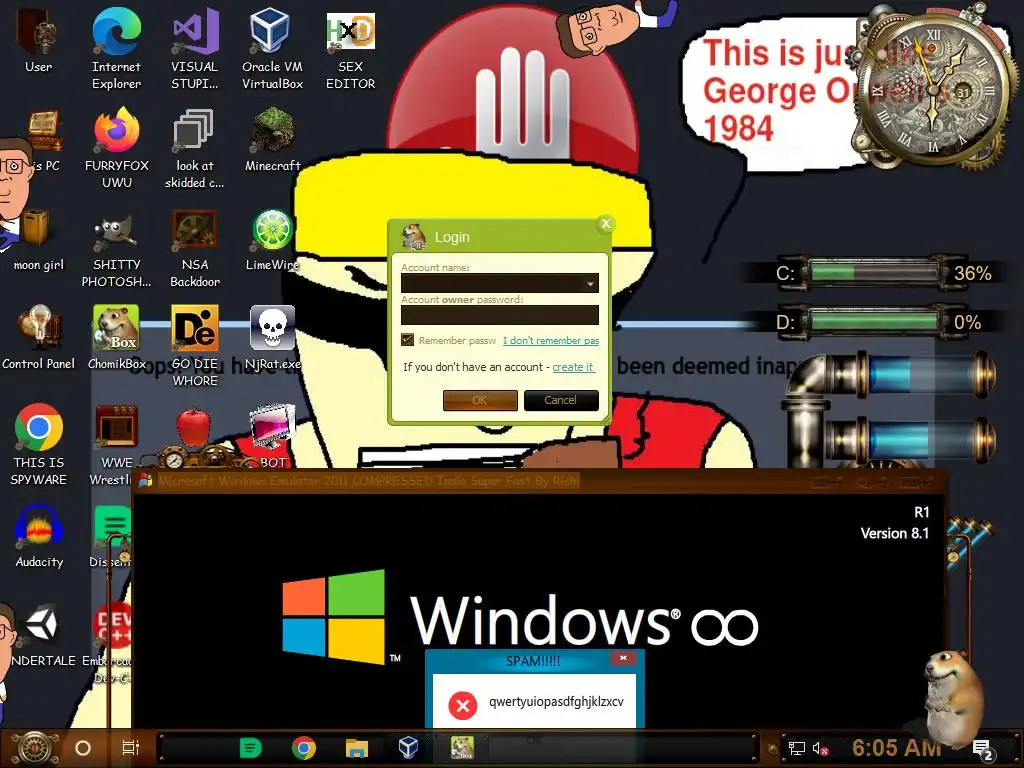
Task: Click the muted volume tray icon
Action: coord(820,749)
